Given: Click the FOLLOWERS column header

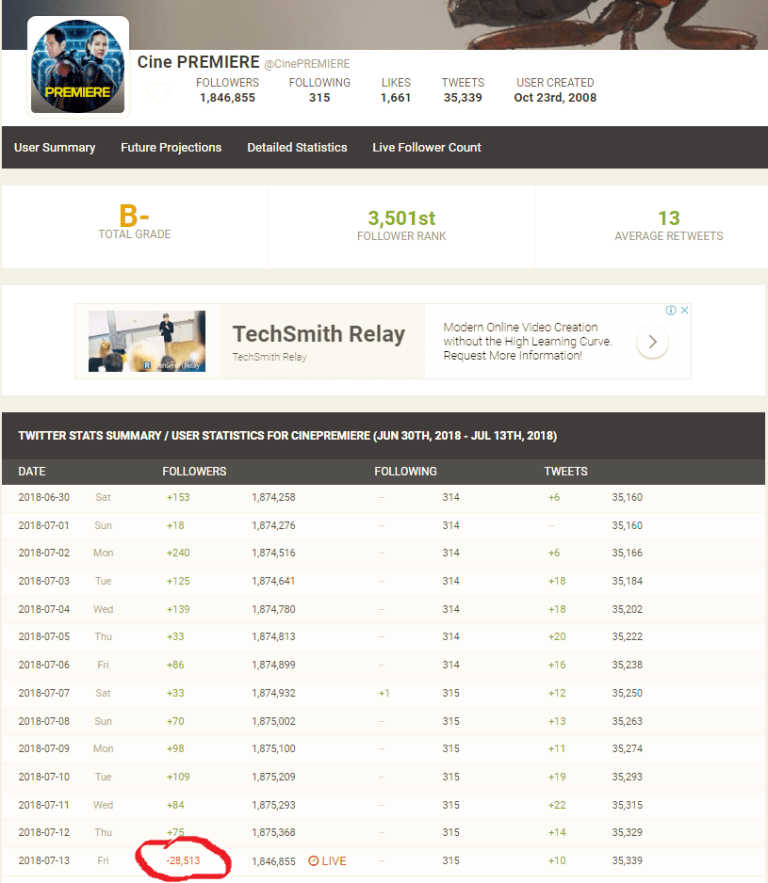Looking at the screenshot, I should click(194, 471).
